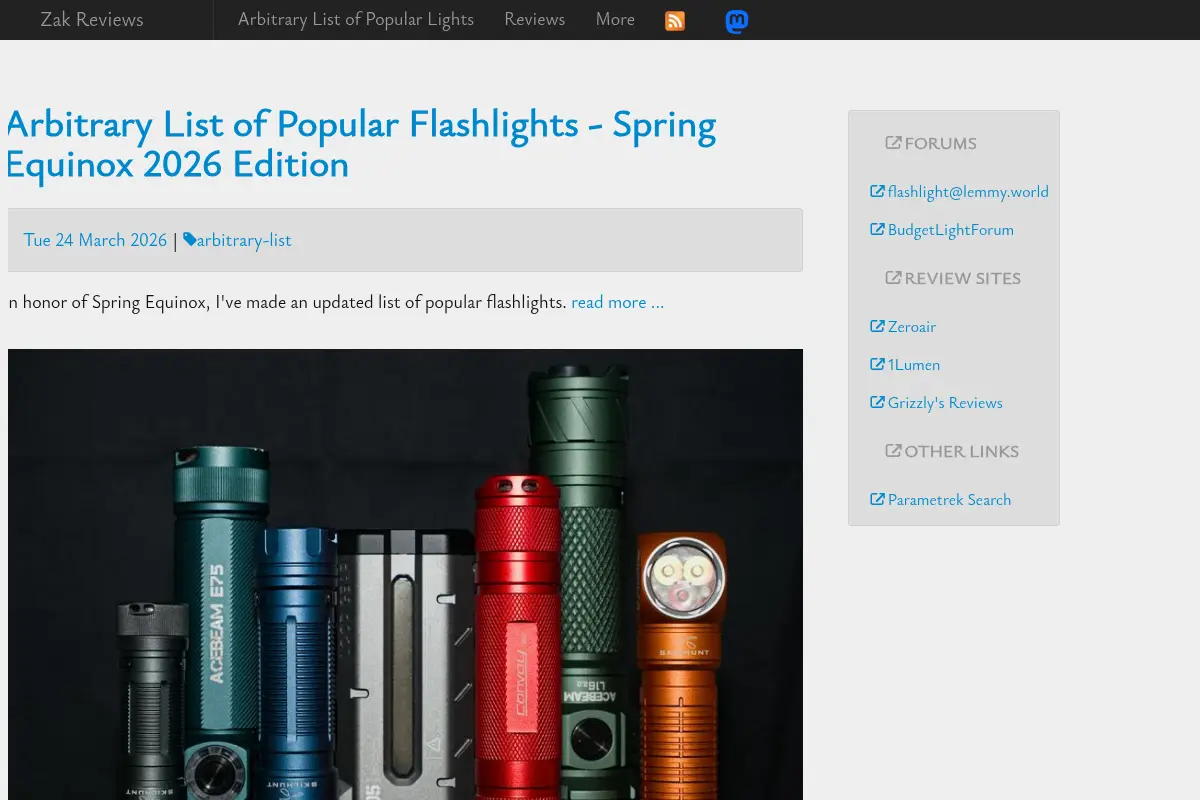
Task: Follow the read more link
Action: (x=617, y=302)
